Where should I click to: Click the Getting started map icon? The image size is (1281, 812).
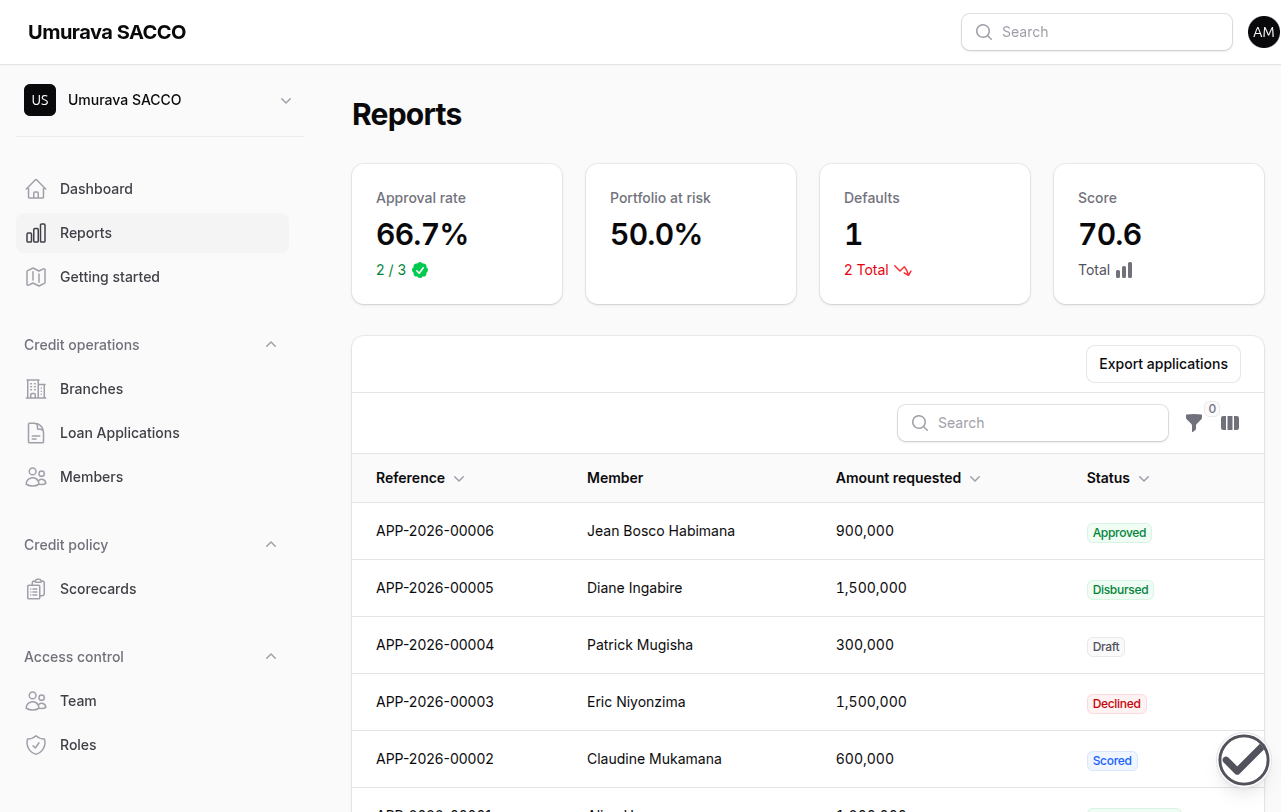pos(36,277)
